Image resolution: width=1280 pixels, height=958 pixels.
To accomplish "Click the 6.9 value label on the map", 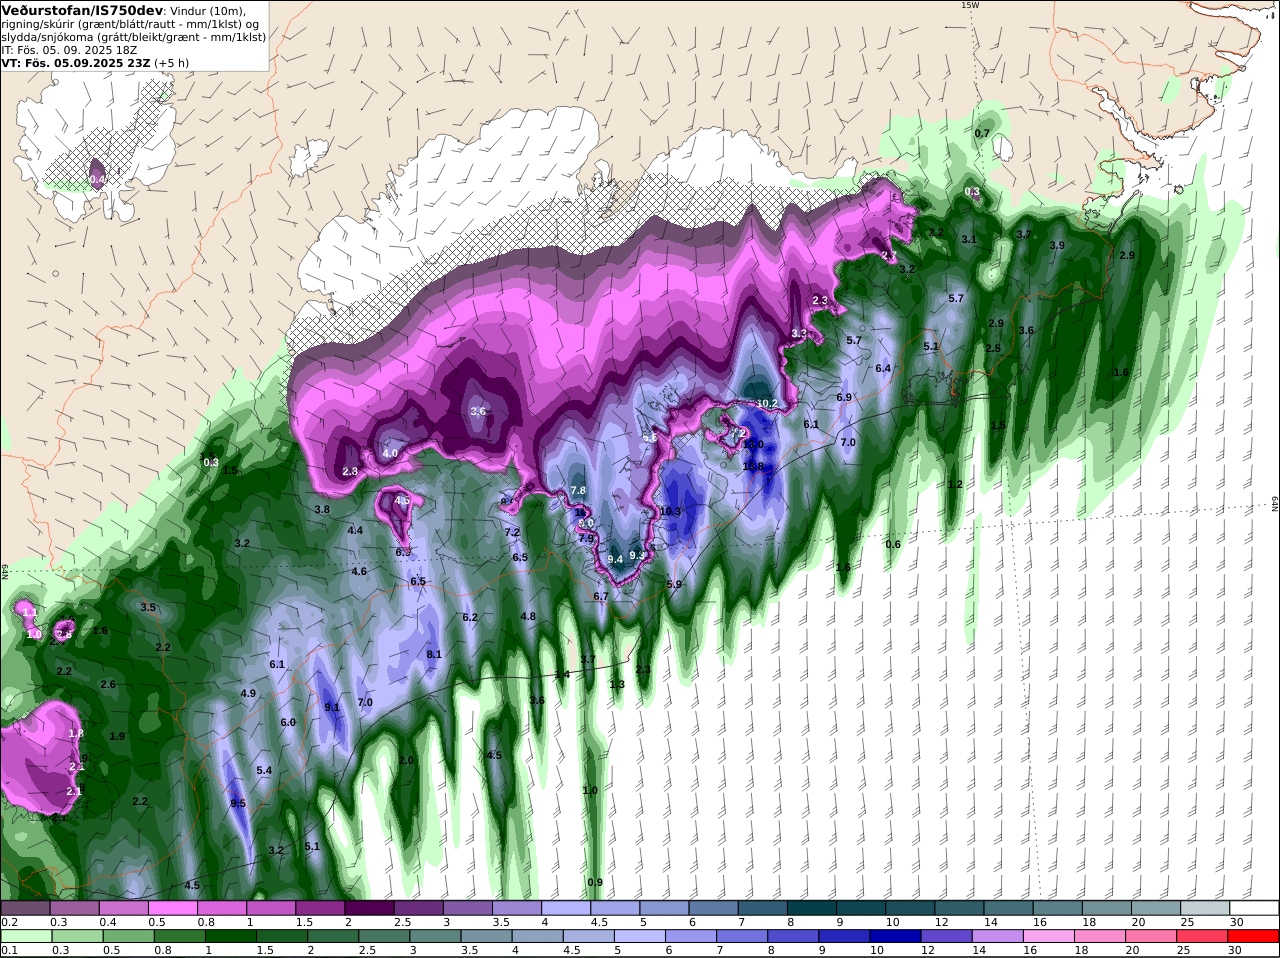I will tap(844, 397).
